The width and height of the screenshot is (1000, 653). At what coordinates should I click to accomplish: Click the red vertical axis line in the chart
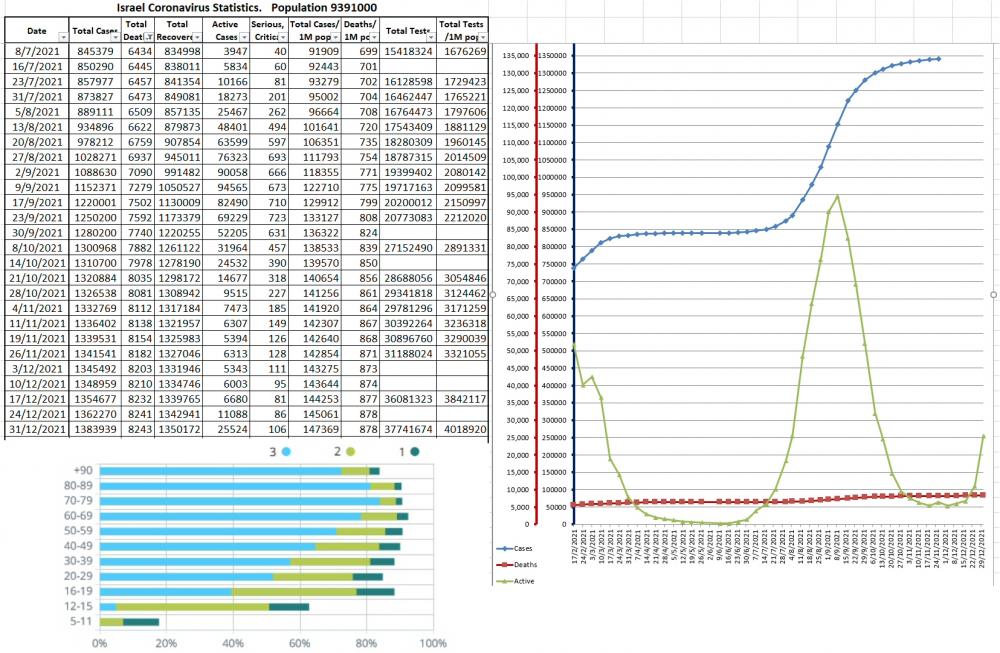[x=536, y=284]
